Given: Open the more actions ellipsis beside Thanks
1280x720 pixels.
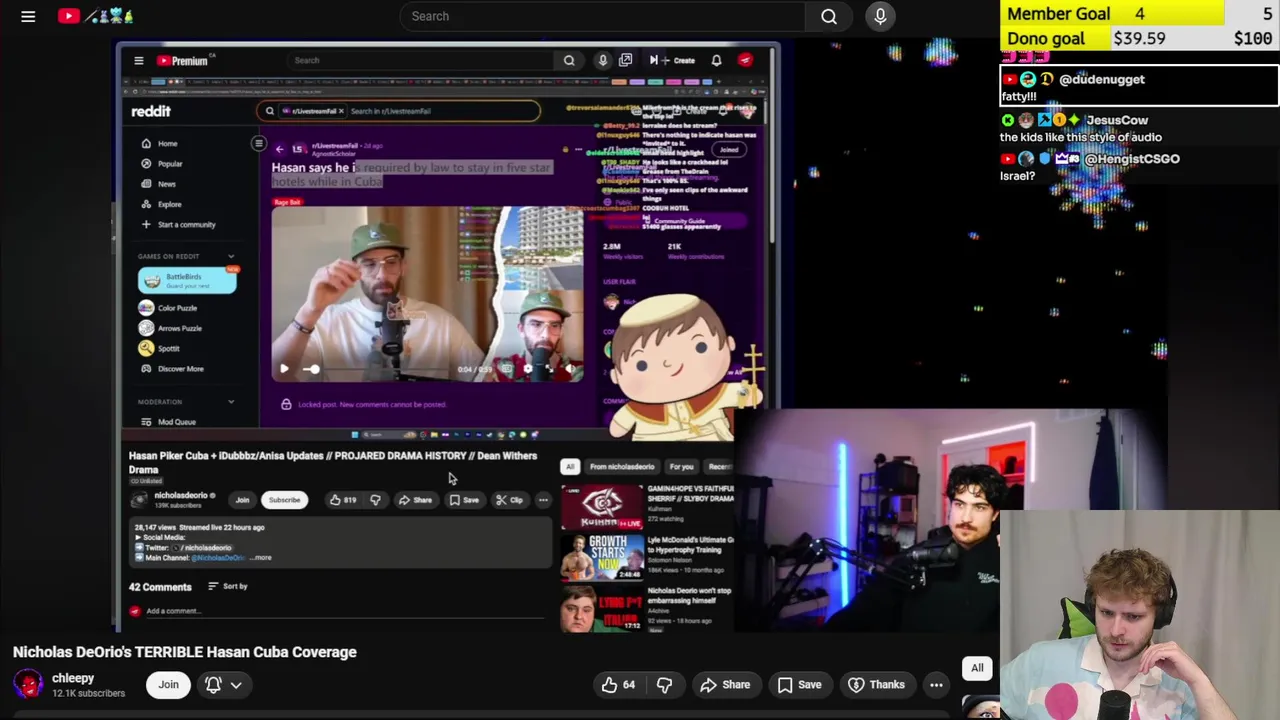Looking at the screenshot, I should (936, 685).
